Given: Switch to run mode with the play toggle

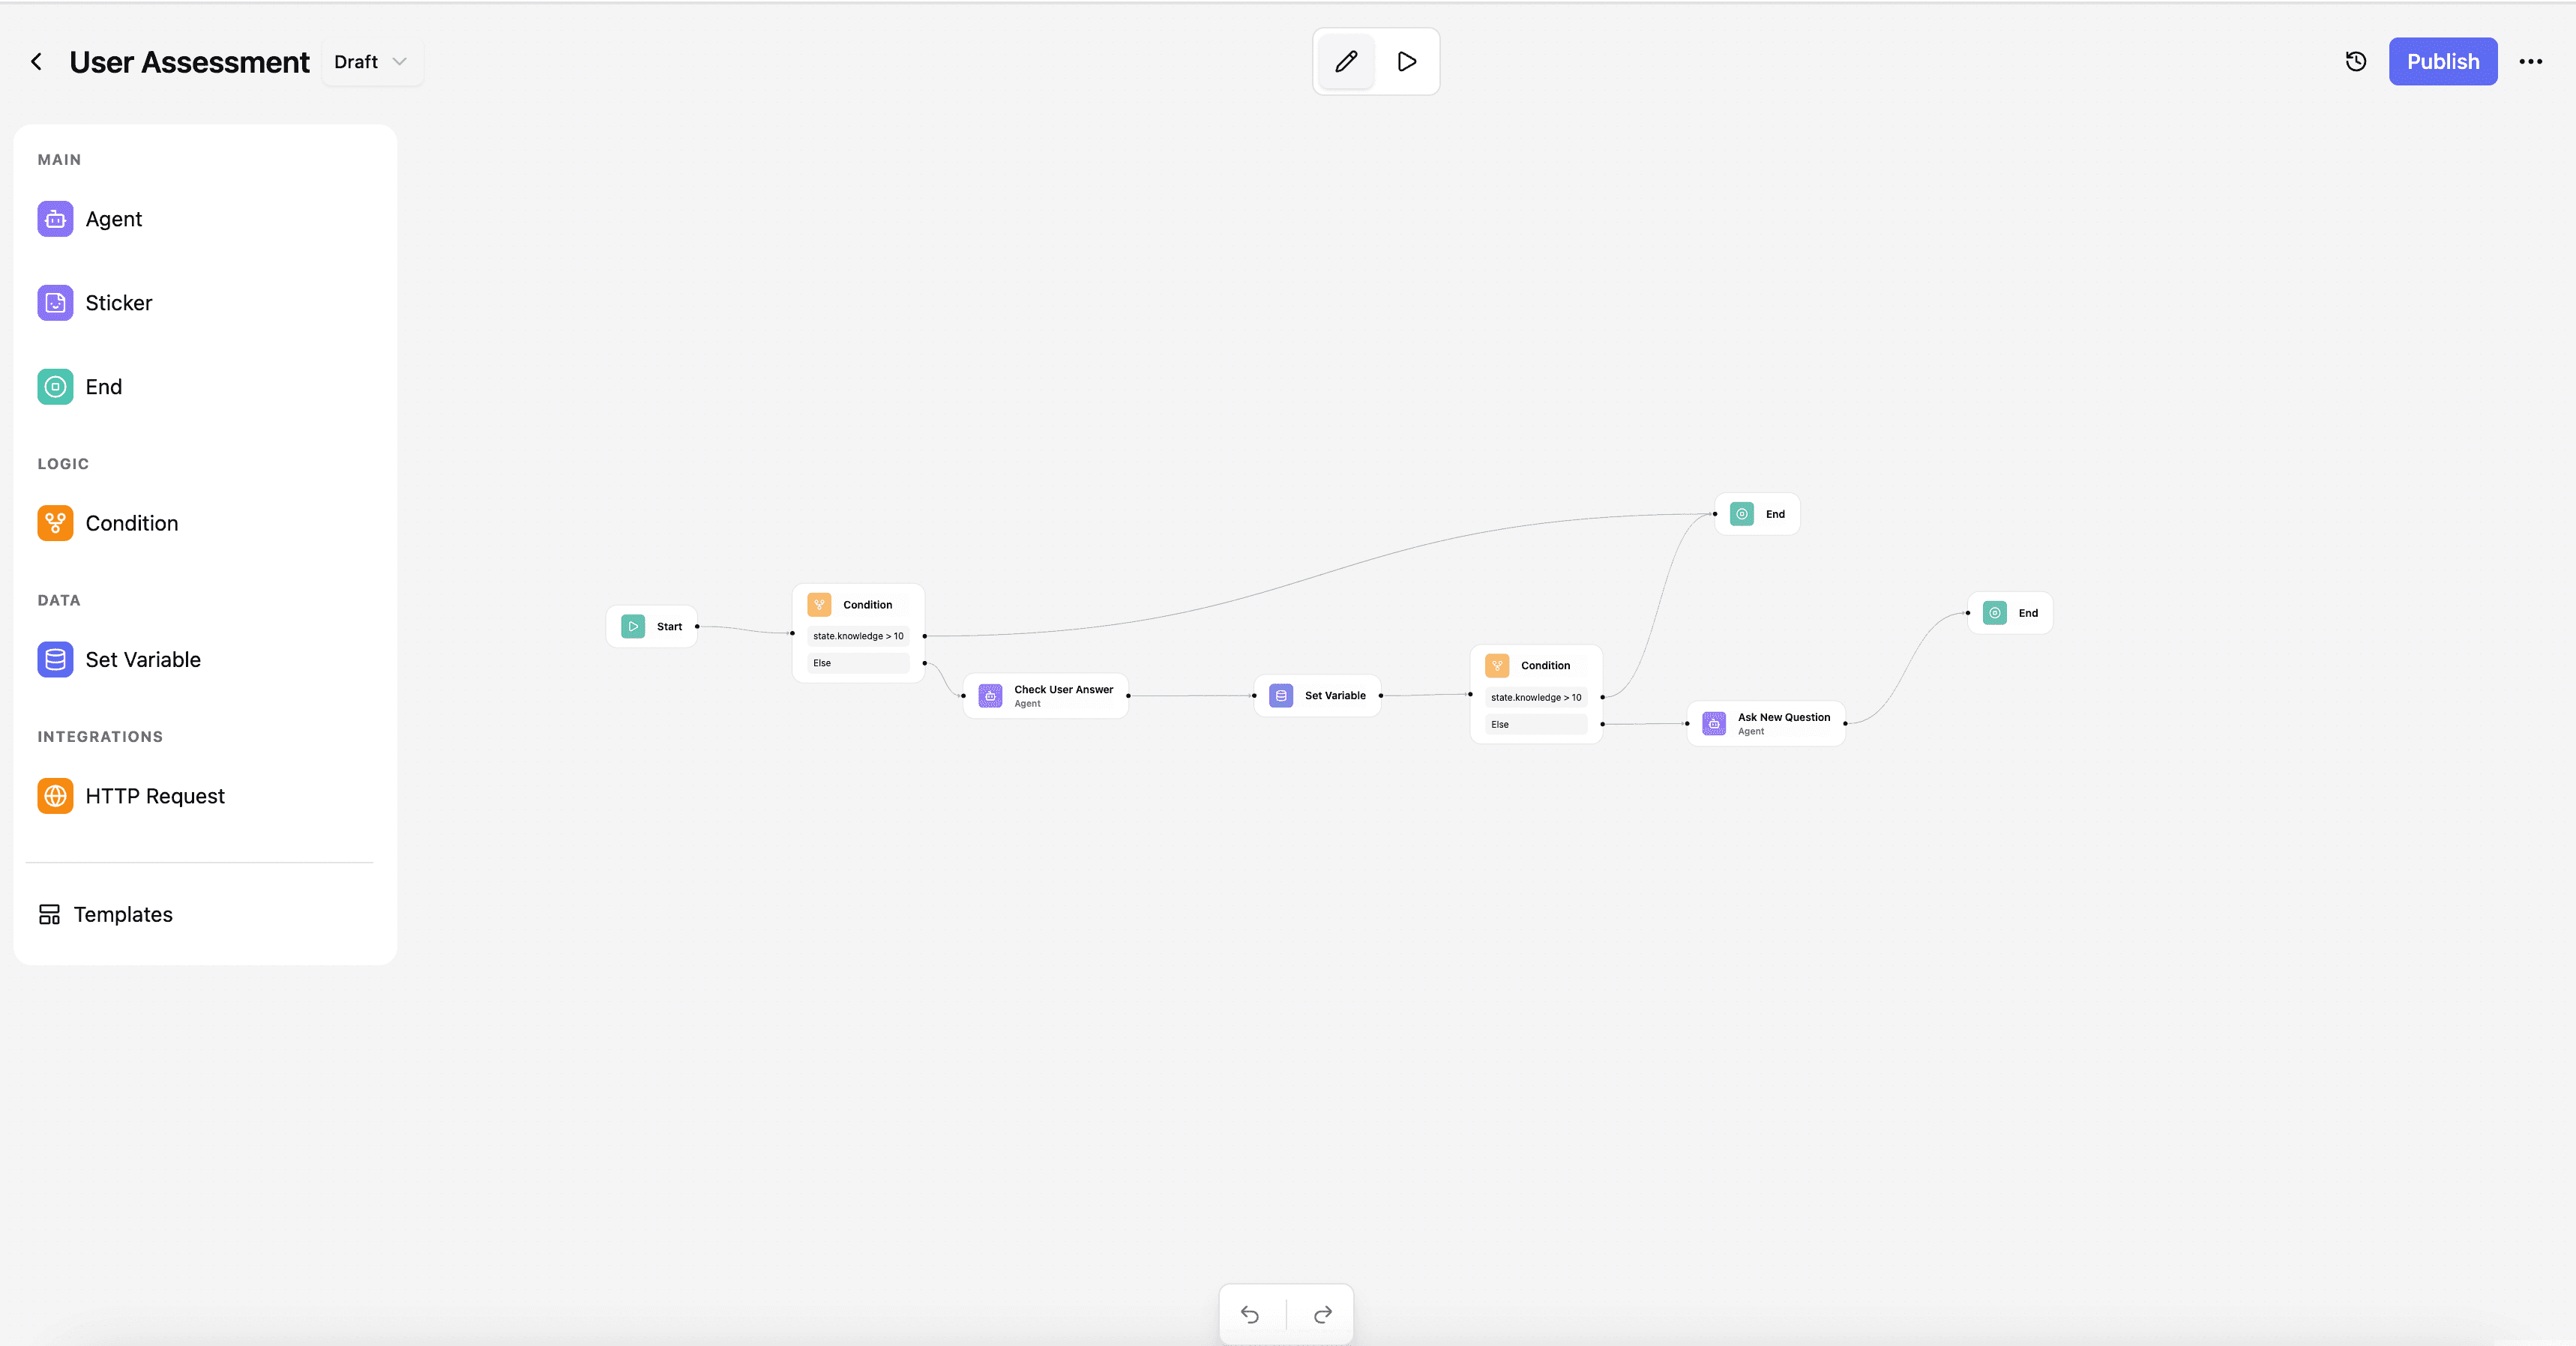Looking at the screenshot, I should [1406, 61].
